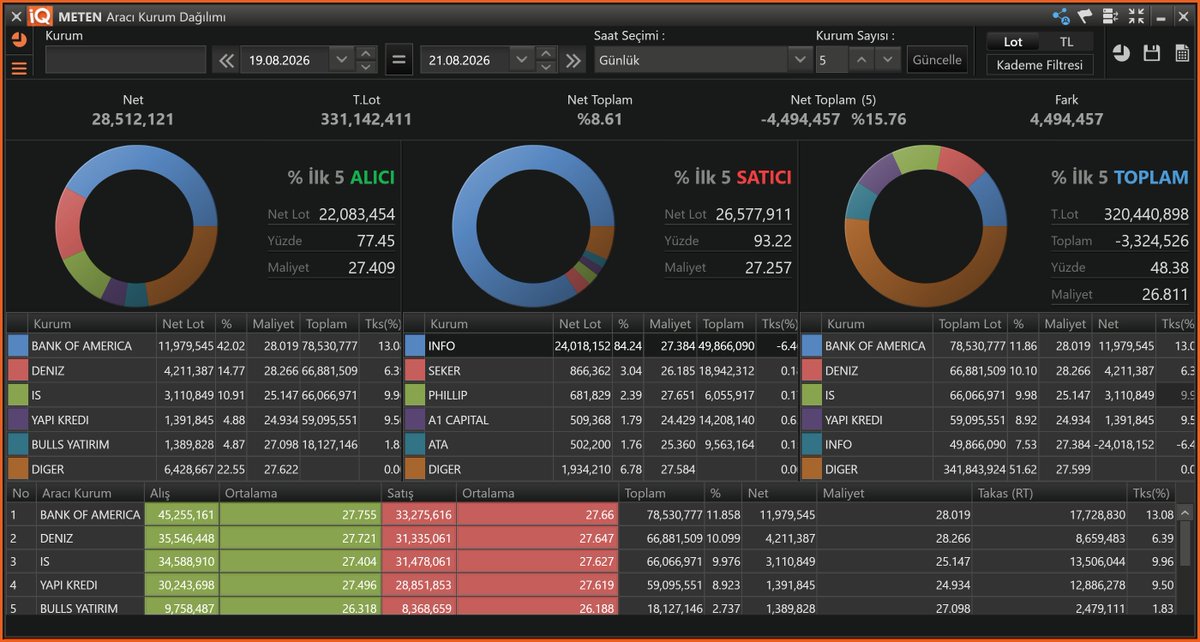Switch to TL unit toggle
Viewport: 1200px width, 642px height.
click(x=1066, y=42)
